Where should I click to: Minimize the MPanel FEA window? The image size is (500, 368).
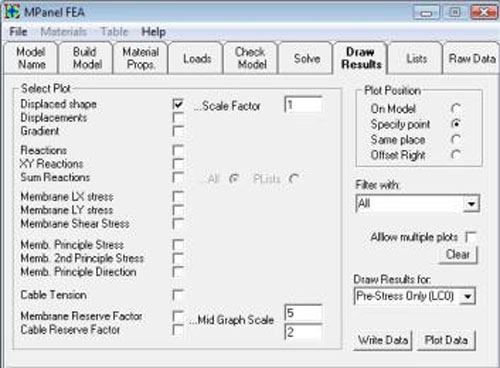point(426,13)
